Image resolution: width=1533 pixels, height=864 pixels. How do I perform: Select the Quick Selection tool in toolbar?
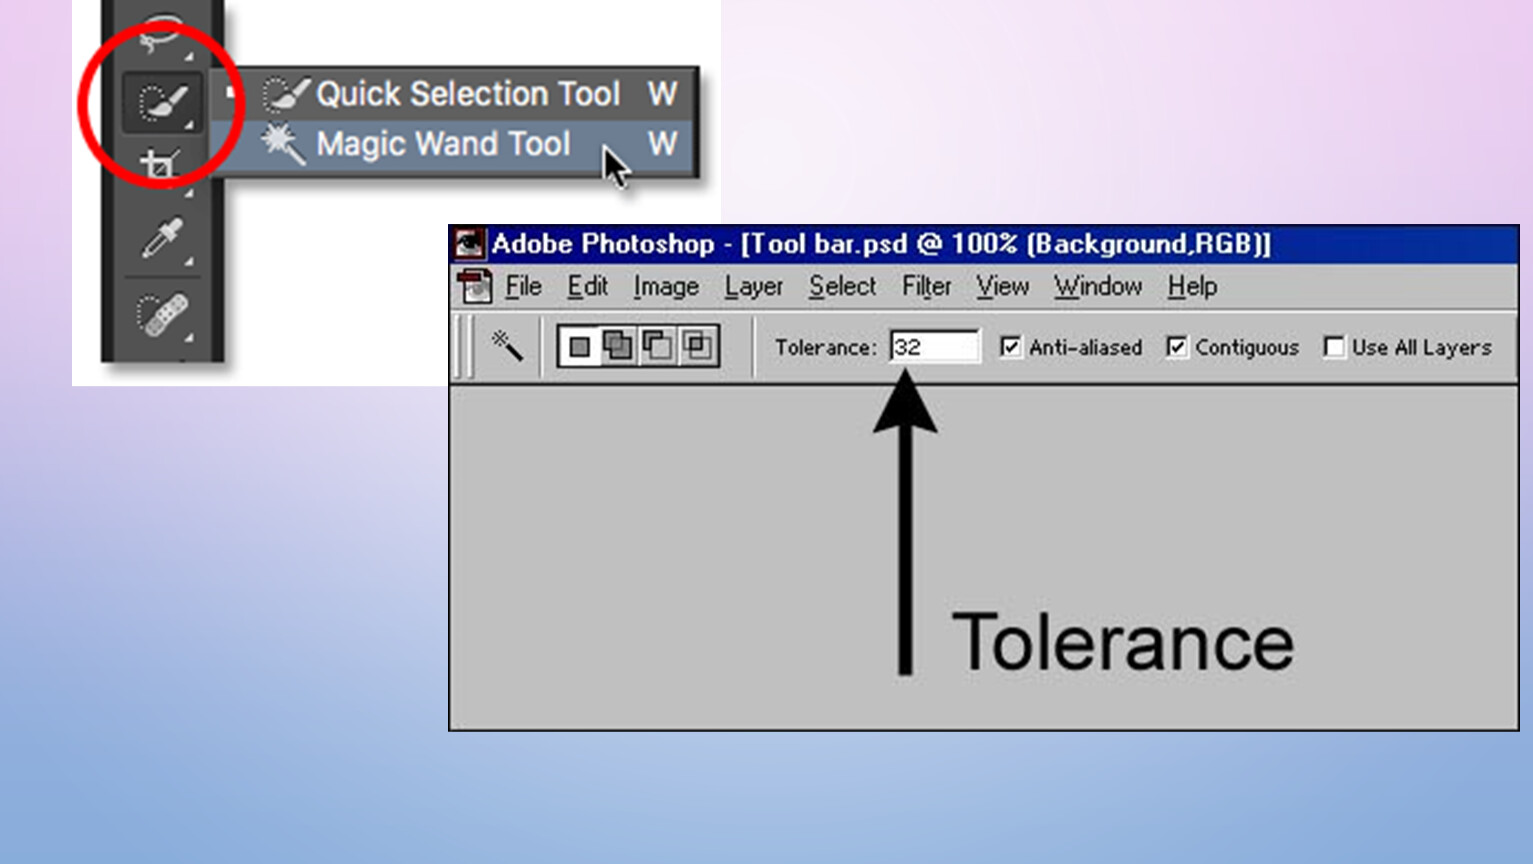point(162,102)
